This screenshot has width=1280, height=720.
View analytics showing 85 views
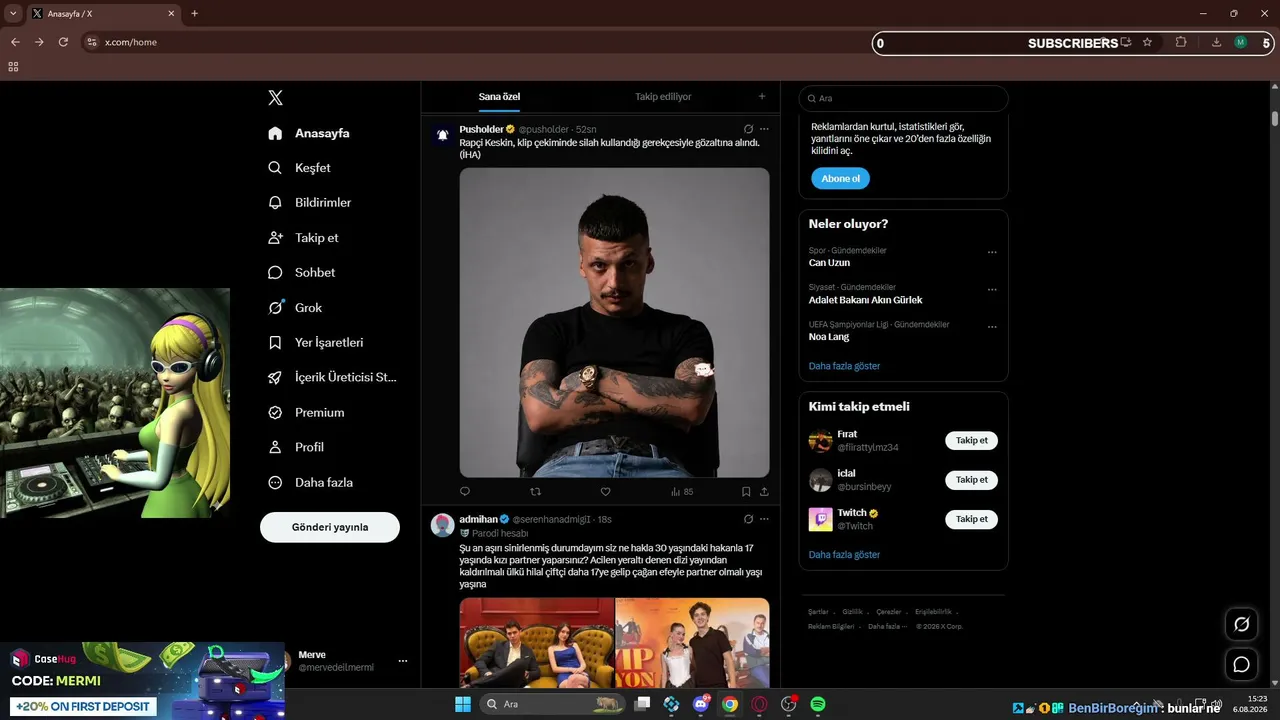coord(682,492)
